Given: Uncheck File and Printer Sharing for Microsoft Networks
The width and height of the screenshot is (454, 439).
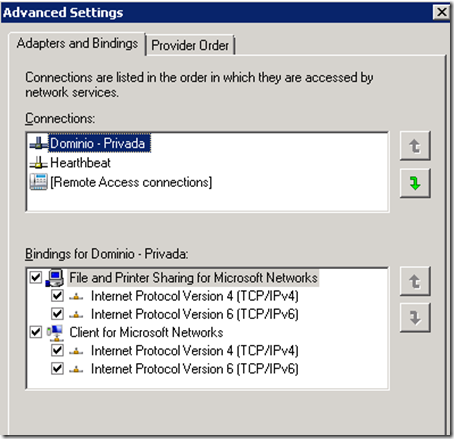Looking at the screenshot, I should (x=36, y=277).
